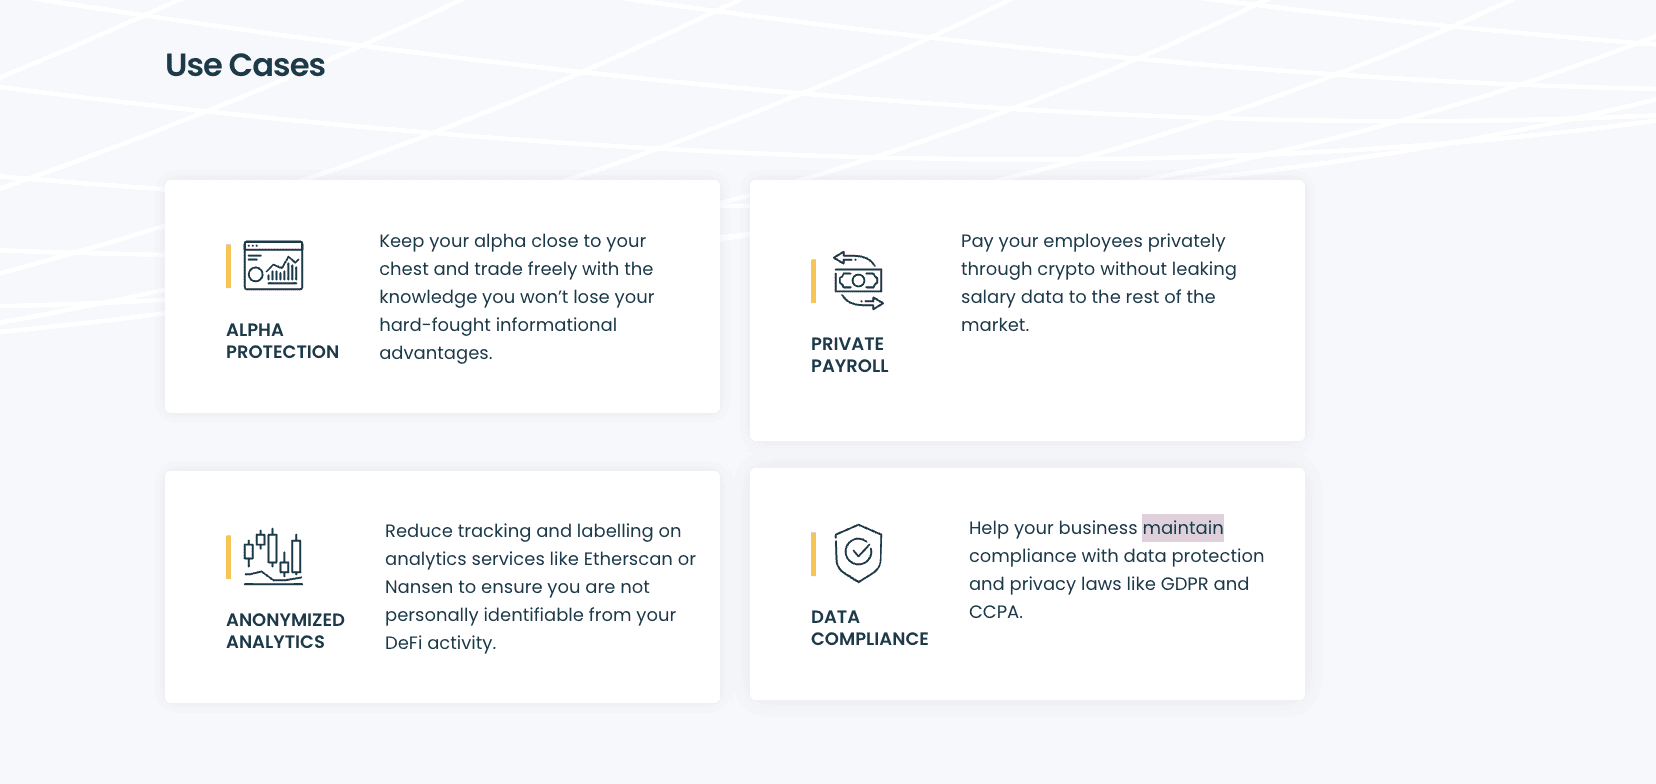Click the DATA COMPLIANCE label
The image size is (1656, 784).
tap(869, 628)
